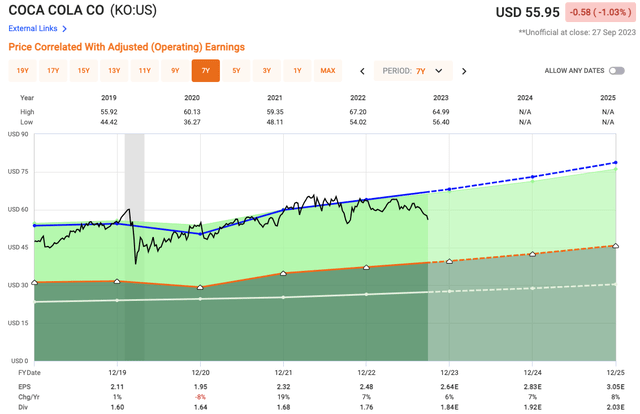Click the 3Y time range button

pyautogui.click(x=267, y=71)
